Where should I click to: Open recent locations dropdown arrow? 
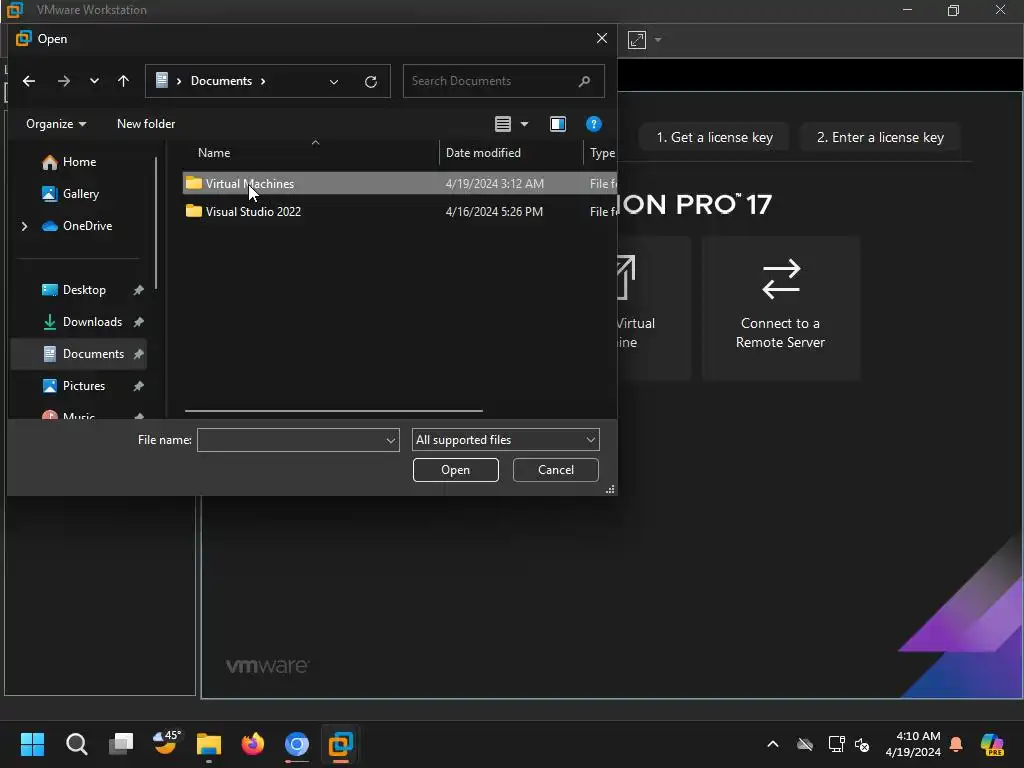coord(95,81)
